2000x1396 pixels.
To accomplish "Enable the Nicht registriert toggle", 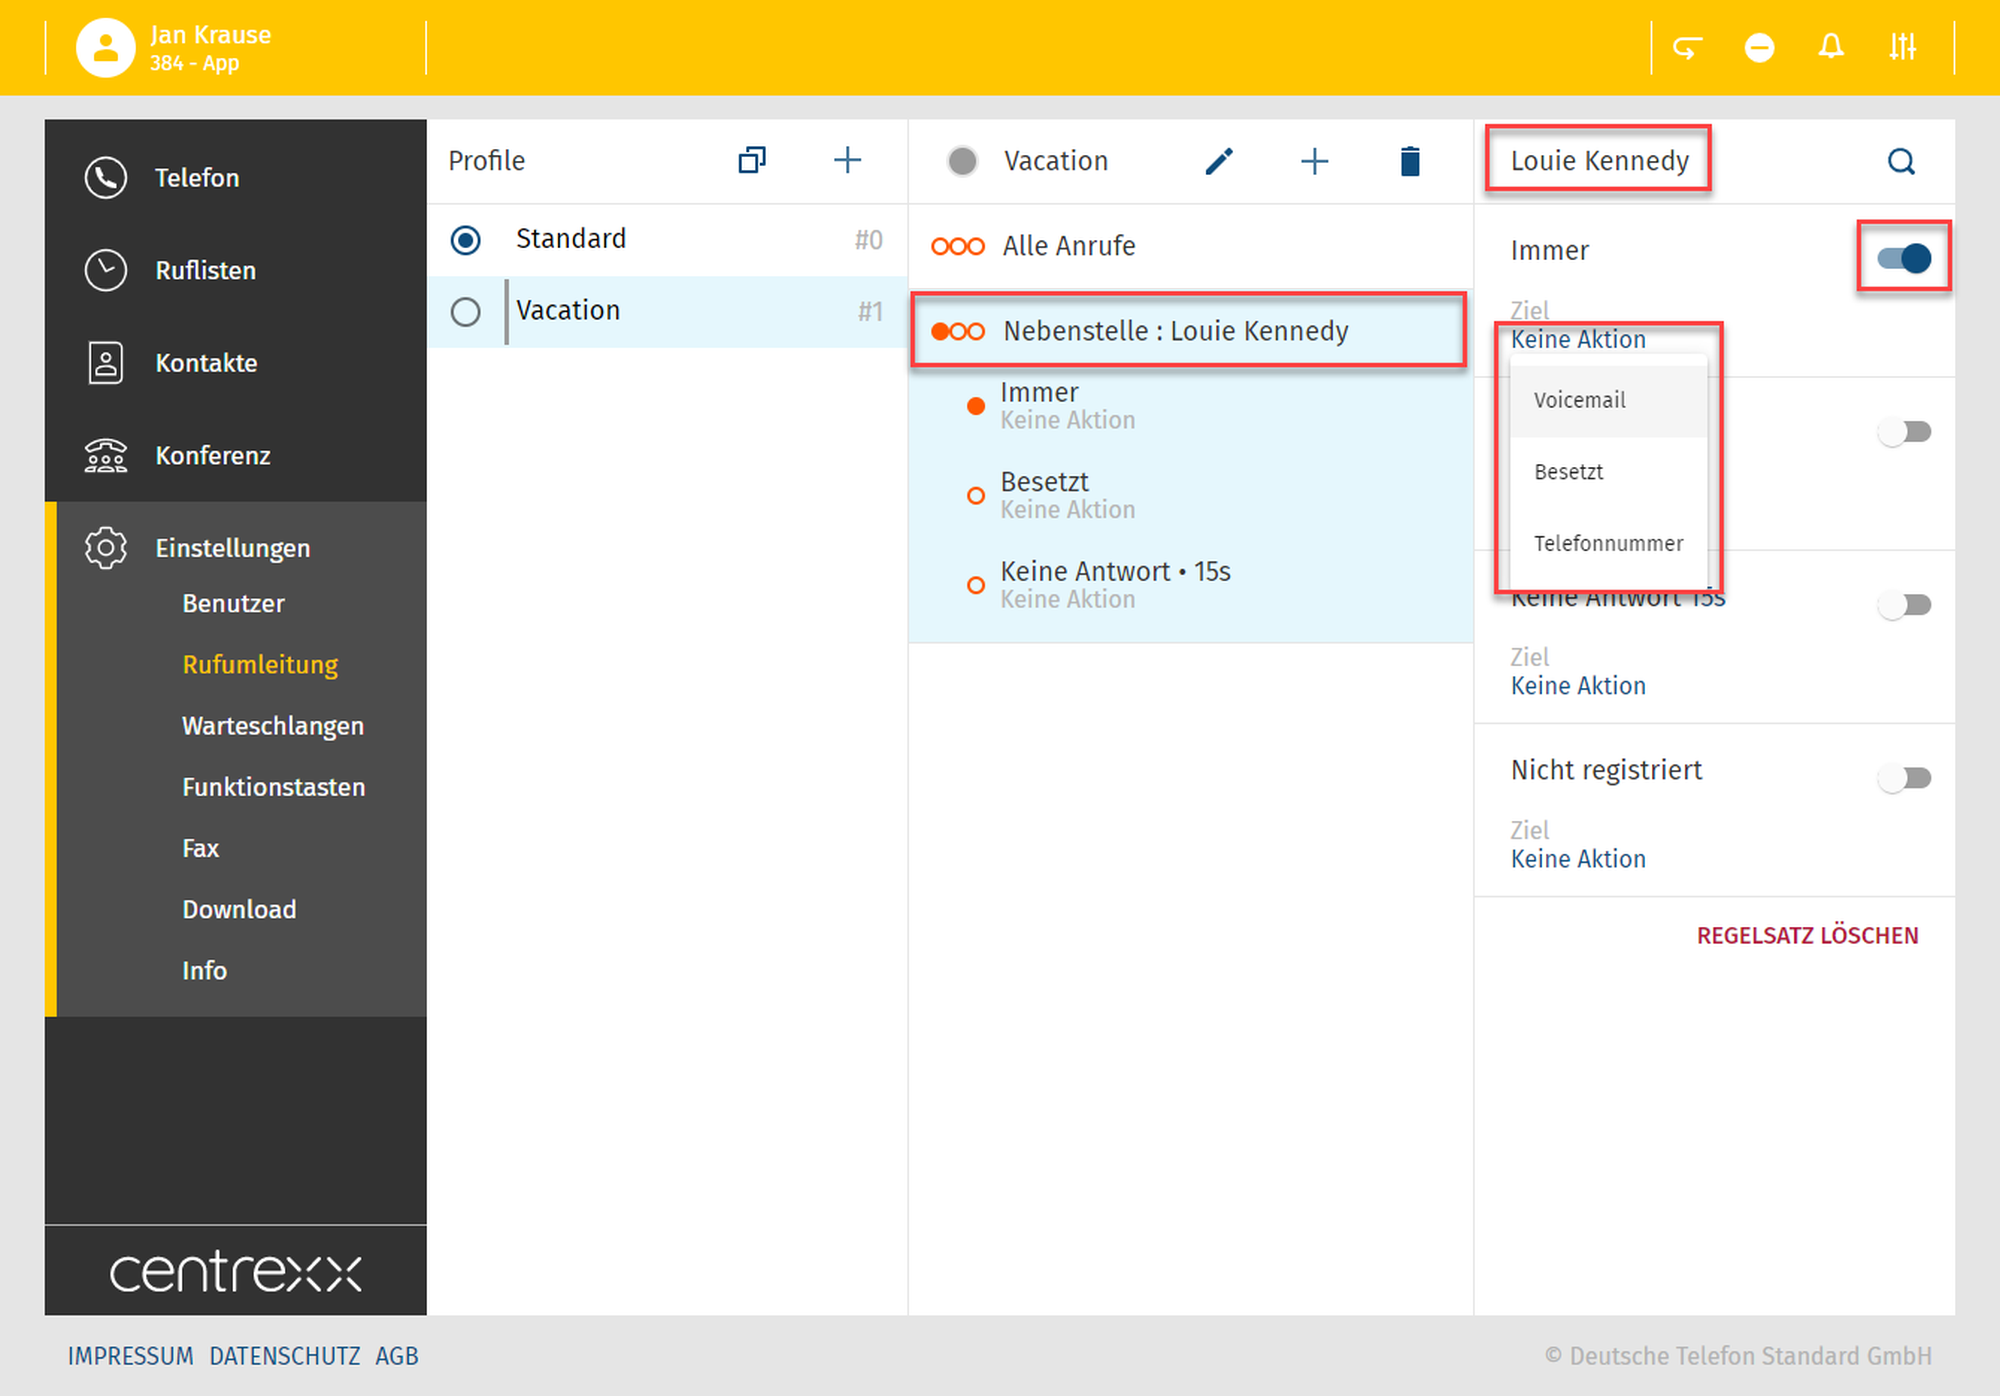I will point(1904,778).
